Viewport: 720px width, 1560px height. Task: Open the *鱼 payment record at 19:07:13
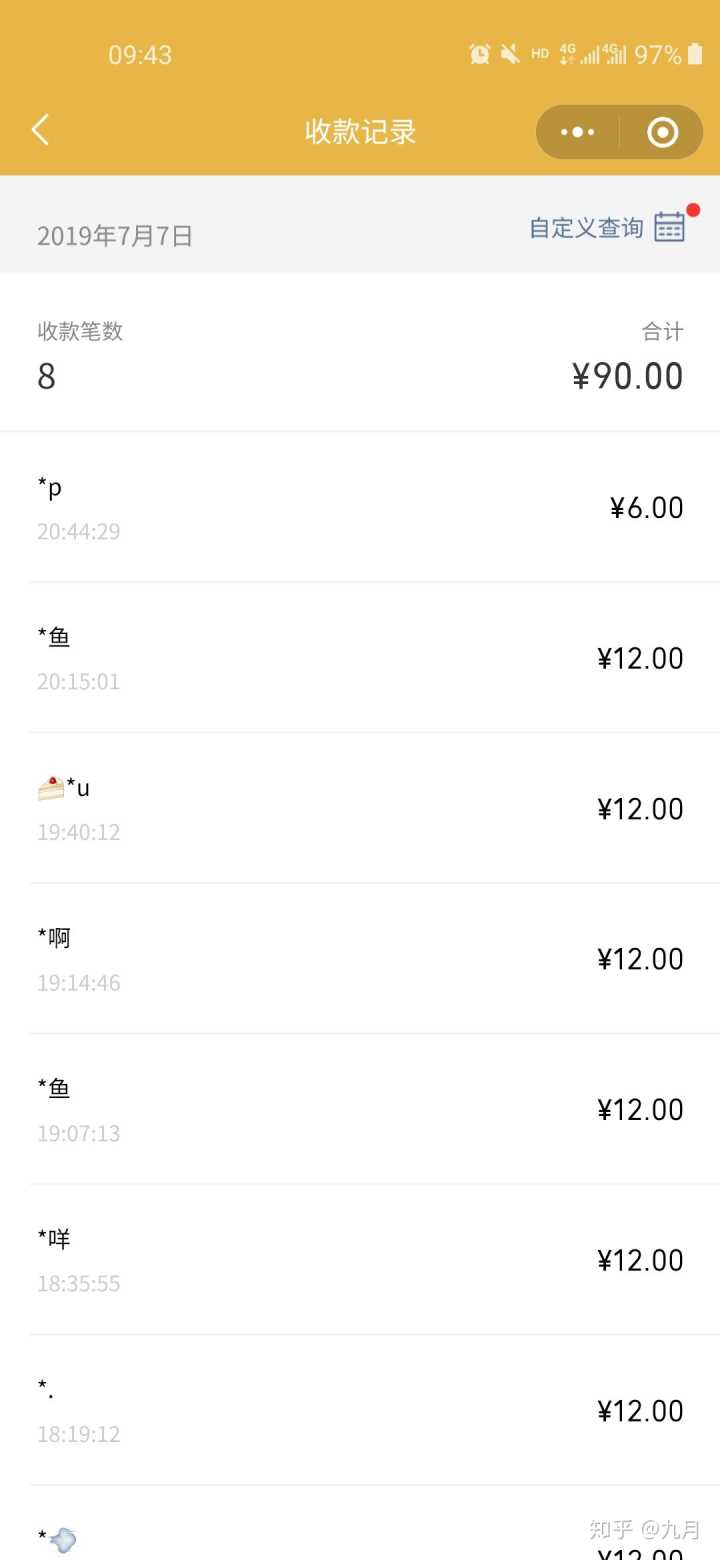[360, 1110]
